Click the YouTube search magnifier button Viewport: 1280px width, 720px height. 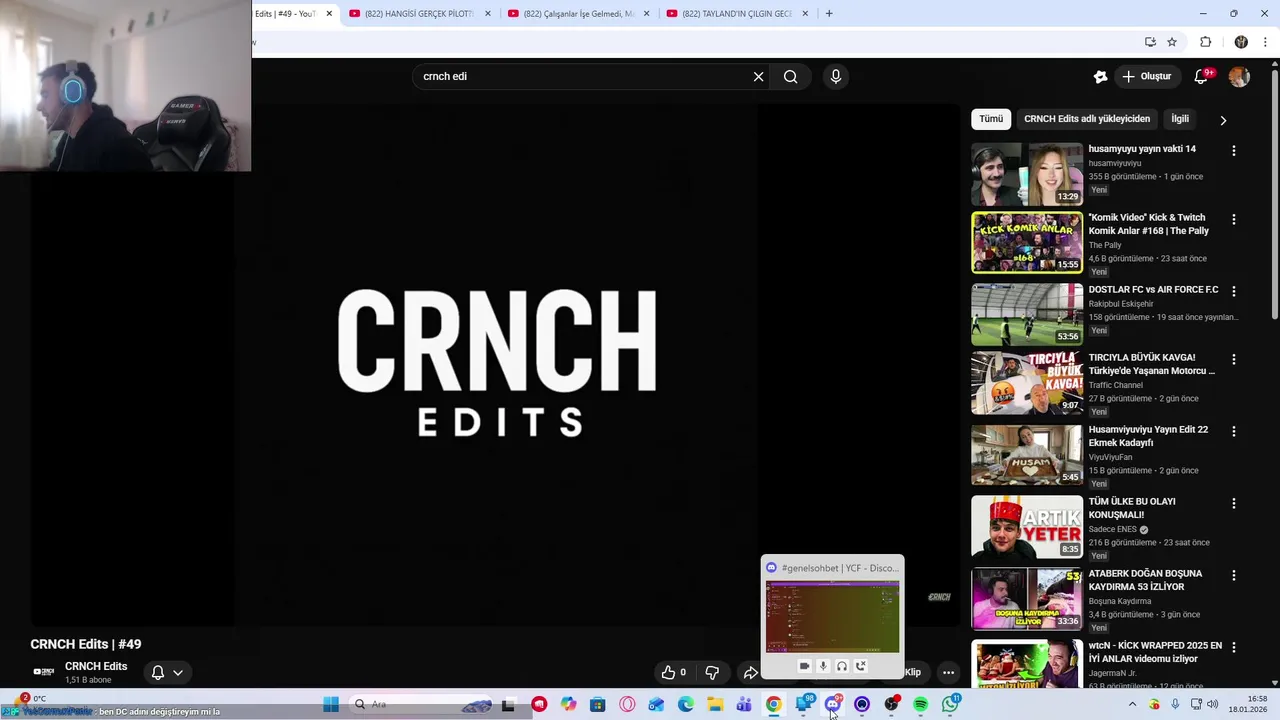(790, 77)
